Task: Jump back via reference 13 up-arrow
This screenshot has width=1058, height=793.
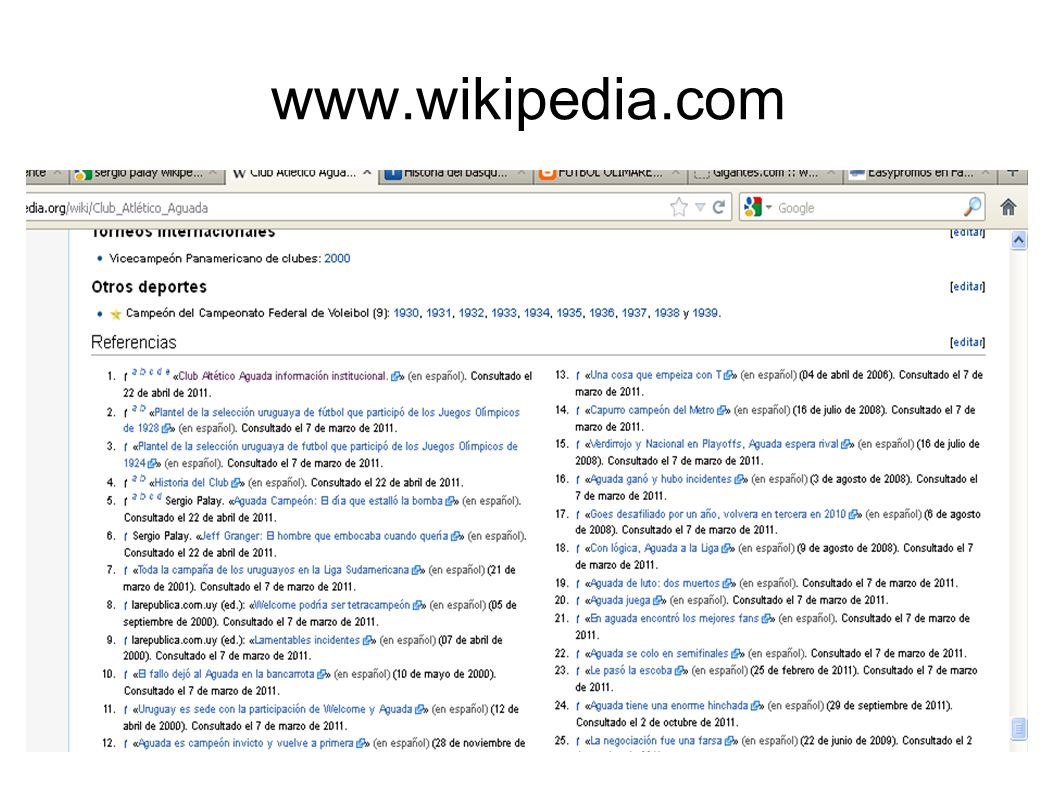Action: tap(578, 375)
